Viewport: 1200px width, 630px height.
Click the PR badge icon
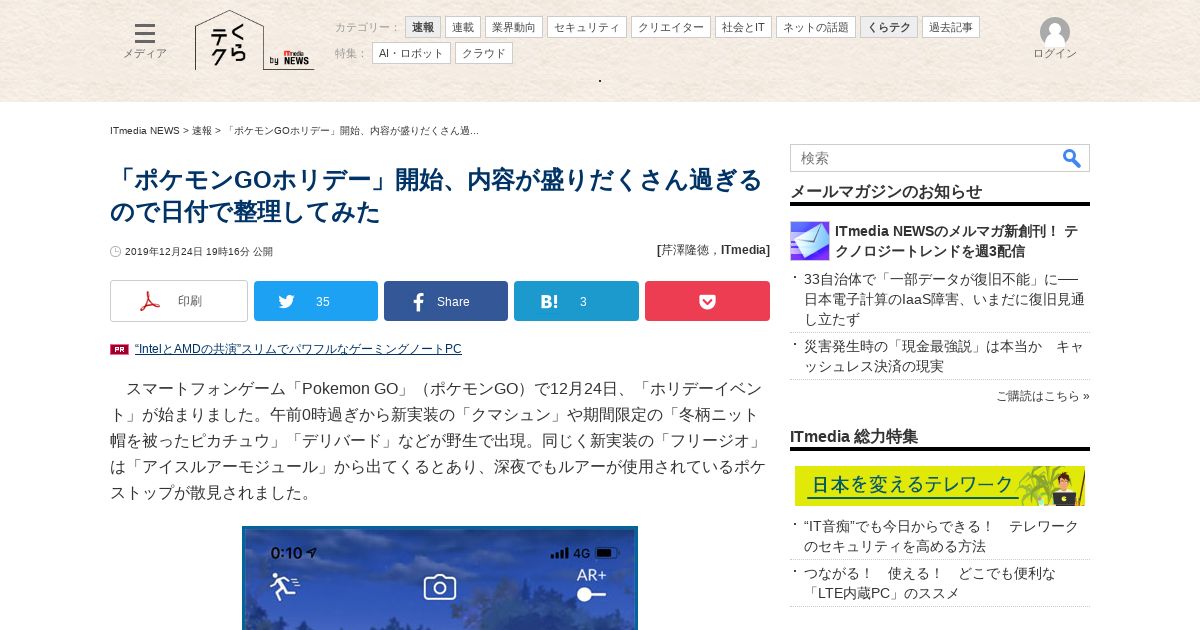click(x=119, y=349)
